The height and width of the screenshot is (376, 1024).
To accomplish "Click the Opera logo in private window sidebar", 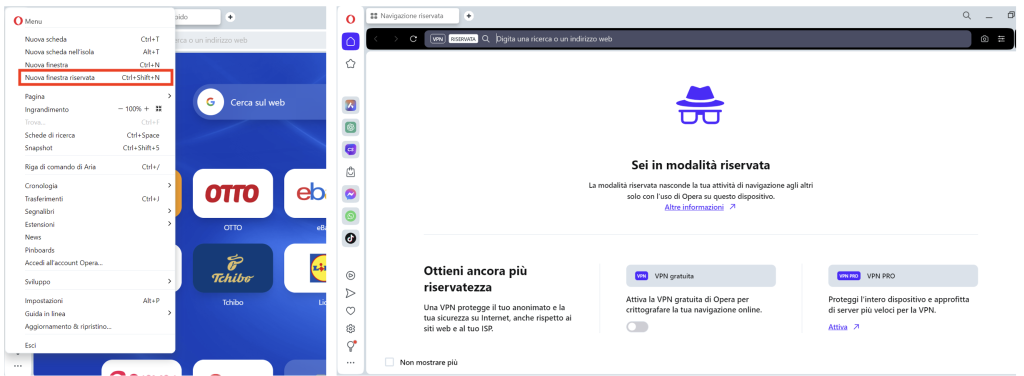I will [351, 19].
